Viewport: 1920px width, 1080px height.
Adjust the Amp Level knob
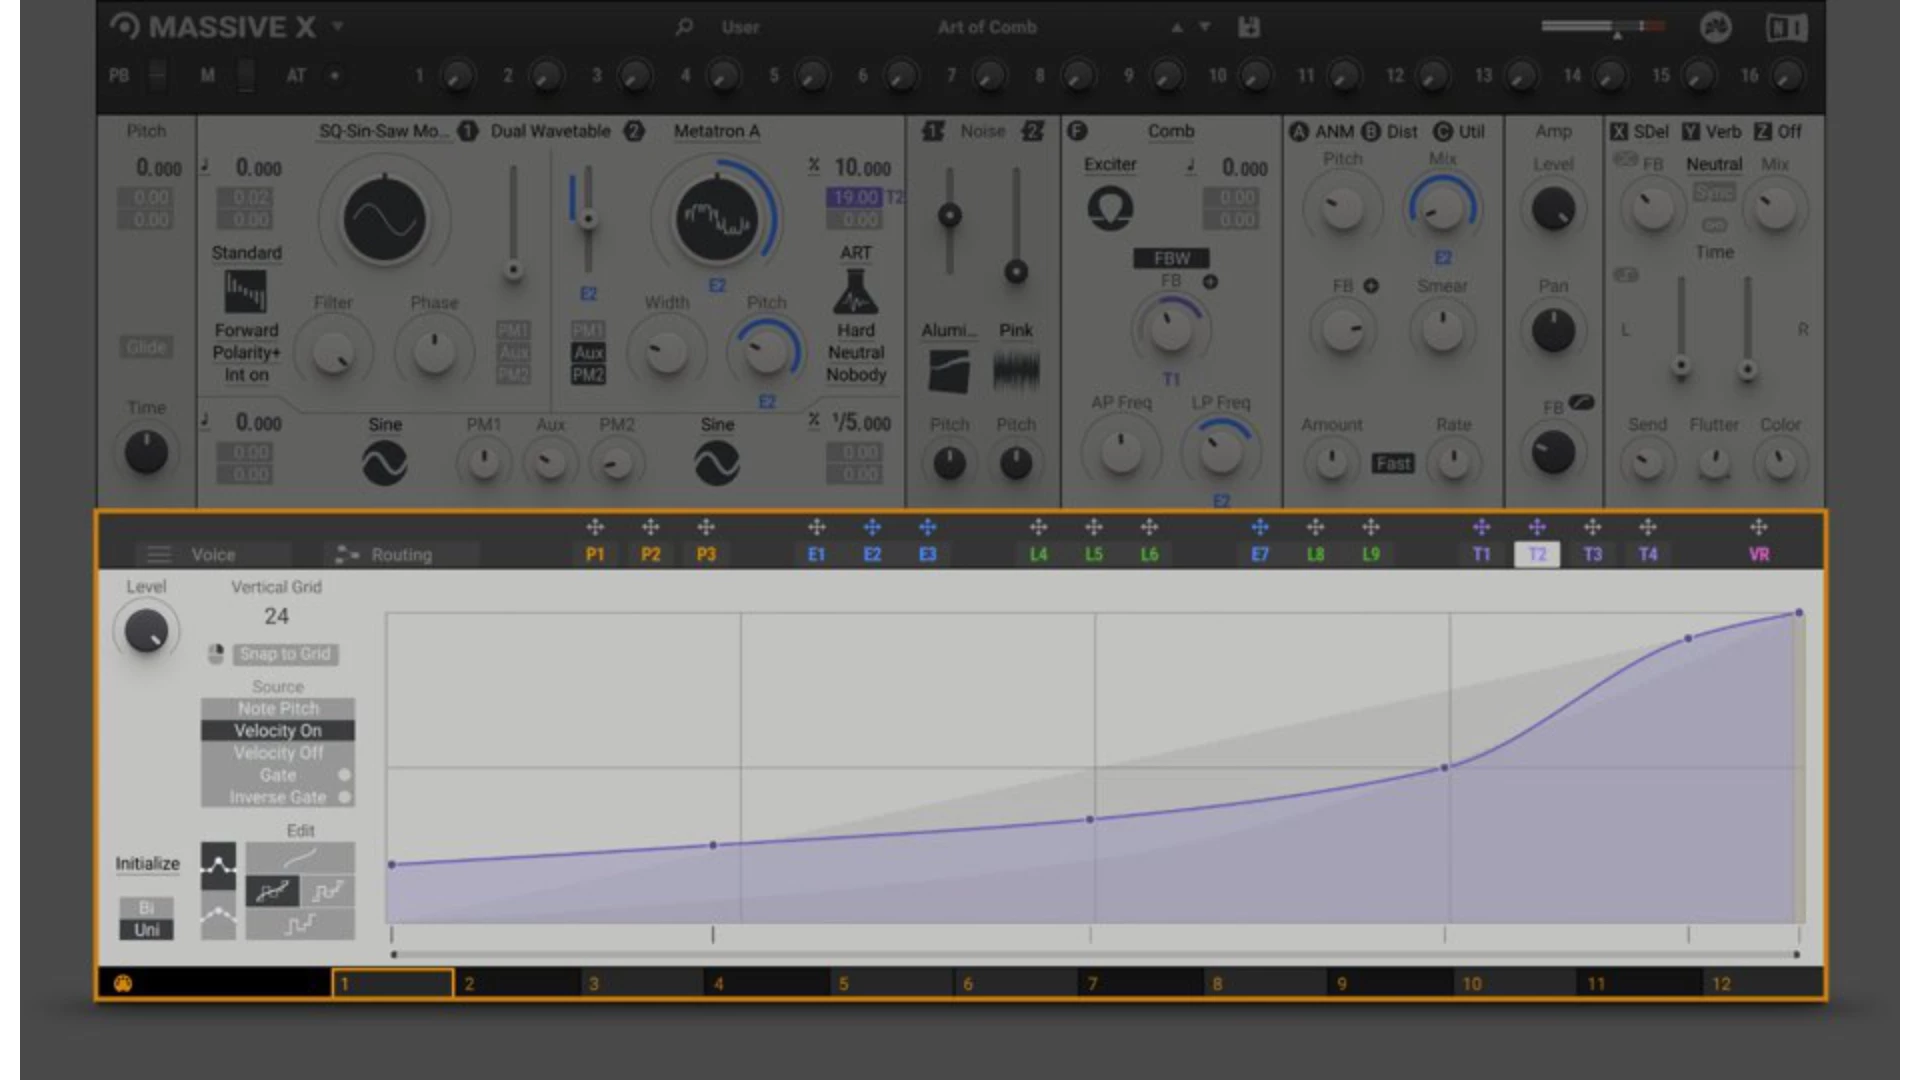click(1553, 209)
